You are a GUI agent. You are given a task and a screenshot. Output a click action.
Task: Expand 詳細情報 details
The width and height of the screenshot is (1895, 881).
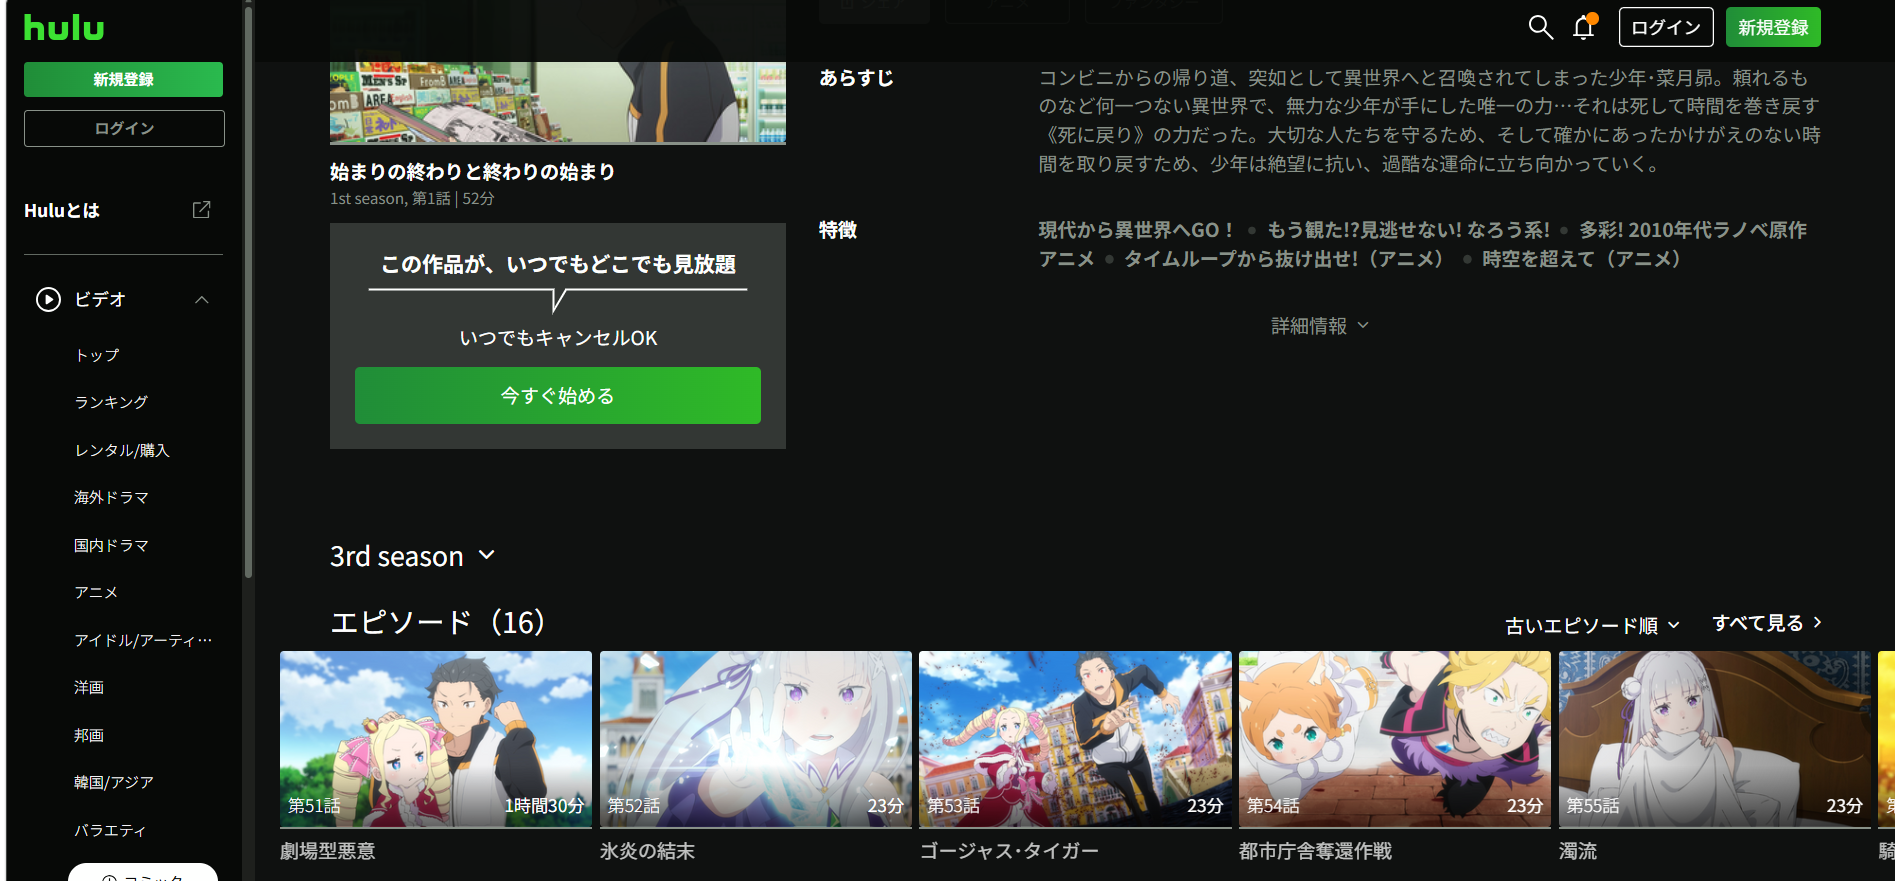pos(1319,326)
